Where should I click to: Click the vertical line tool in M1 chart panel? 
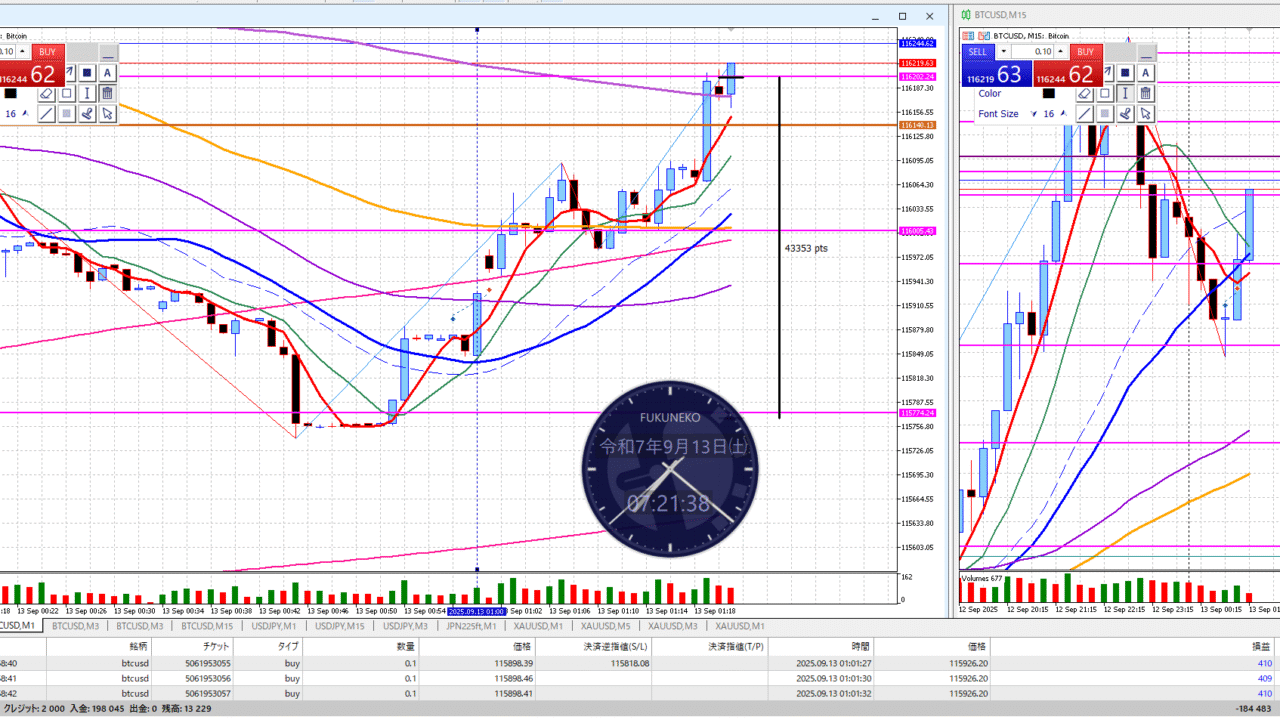coord(87,93)
